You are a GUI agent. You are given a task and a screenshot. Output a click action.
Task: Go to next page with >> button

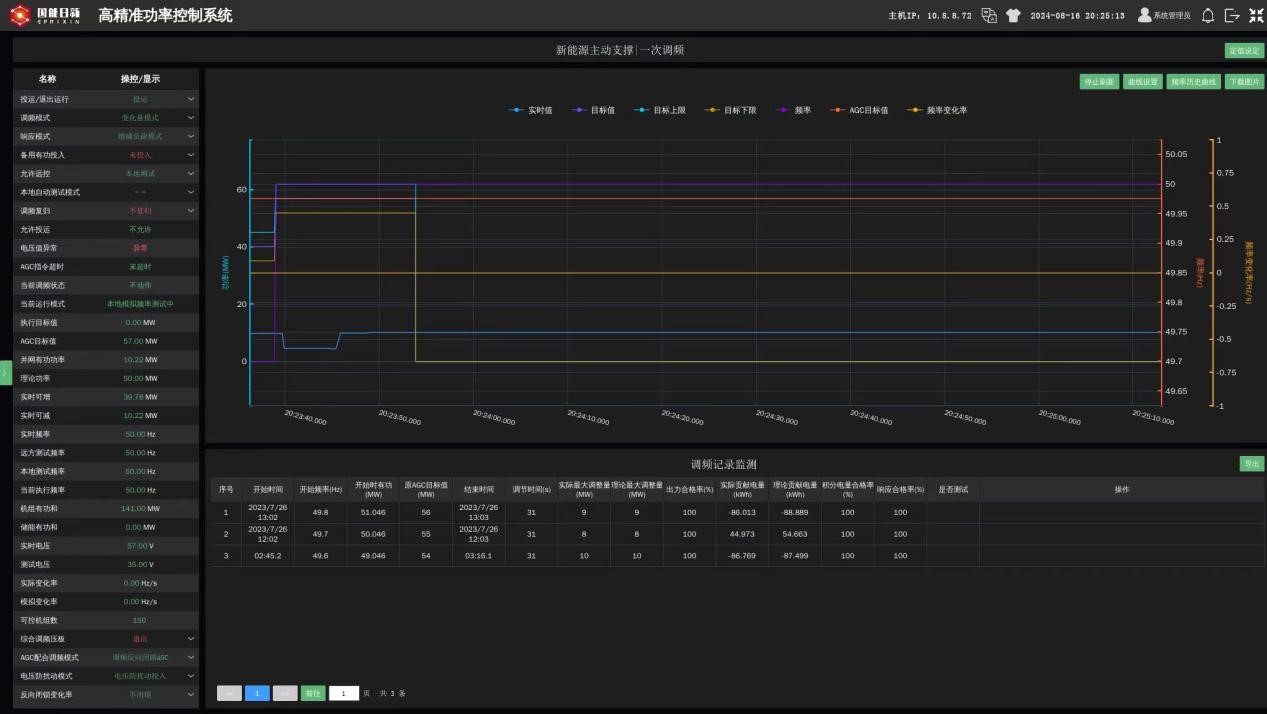(285, 693)
